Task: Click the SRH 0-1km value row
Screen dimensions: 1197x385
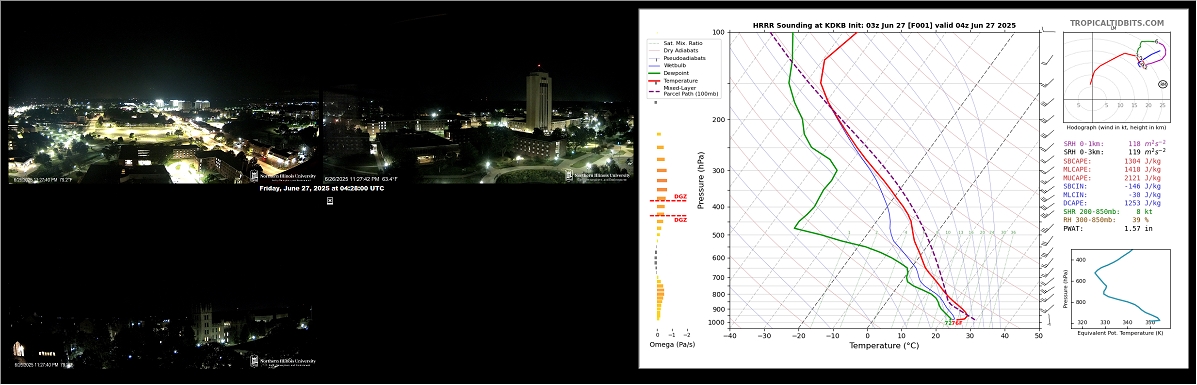Action: click(x=1115, y=143)
